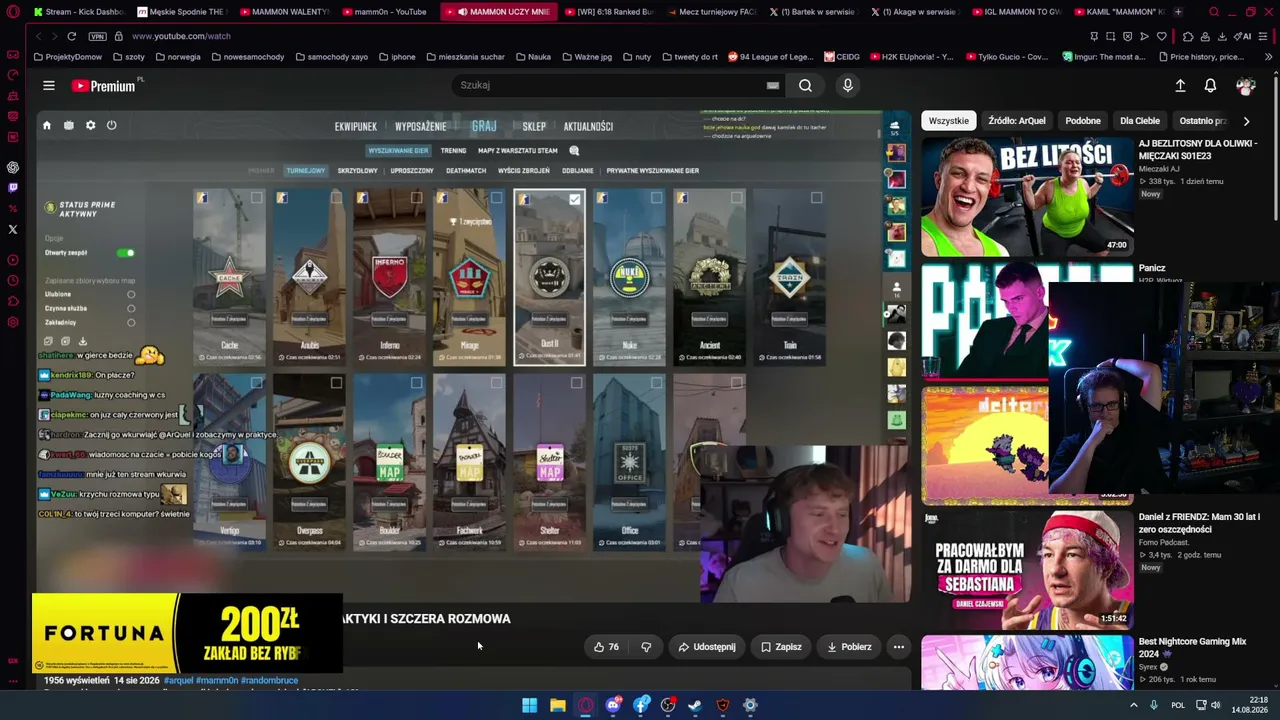The image size is (1280, 720).
Task: Toggle the Cache map checkbox
Action: point(257,198)
